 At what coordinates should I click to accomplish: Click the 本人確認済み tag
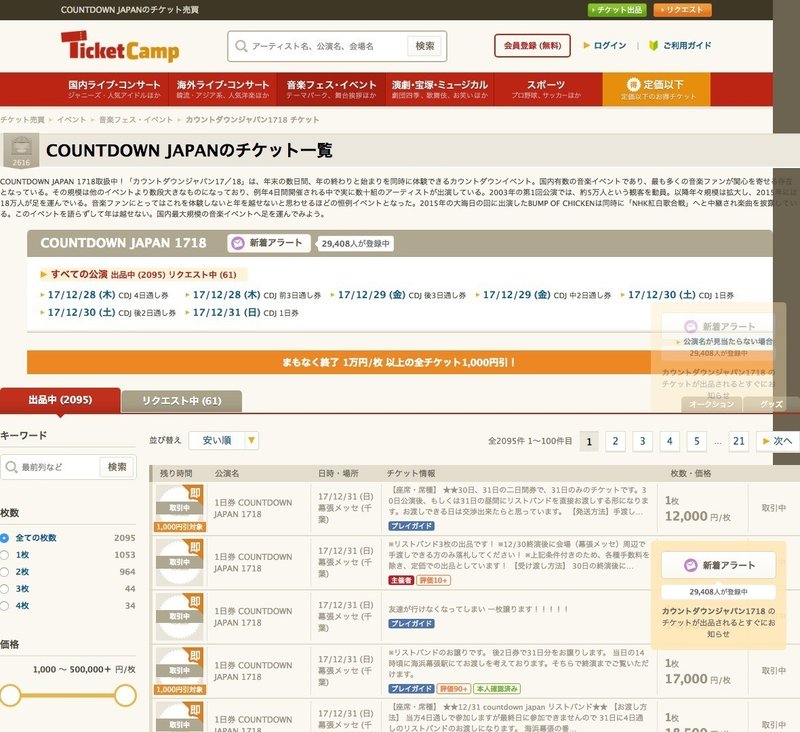click(x=496, y=689)
